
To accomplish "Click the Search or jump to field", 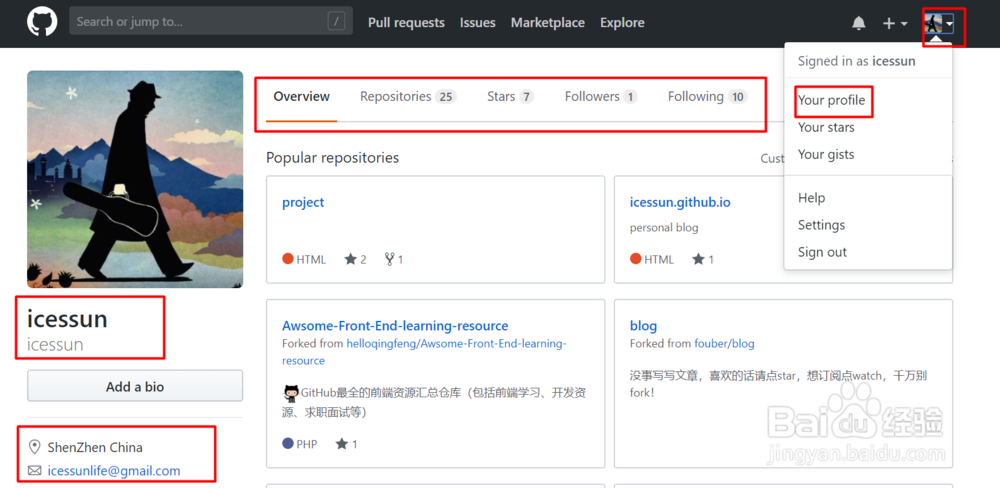I will (199, 21).
